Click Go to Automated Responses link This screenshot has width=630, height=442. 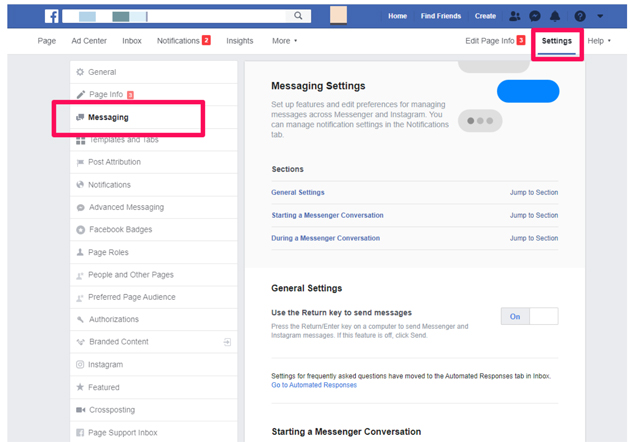click(x=314, y=385)
